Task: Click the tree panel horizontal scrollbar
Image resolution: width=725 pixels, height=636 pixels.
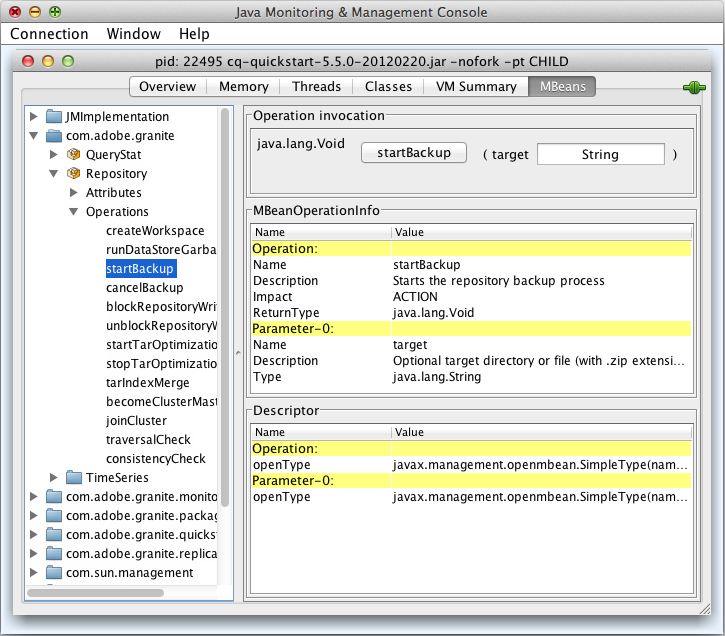Action: (x=95, y=593)
